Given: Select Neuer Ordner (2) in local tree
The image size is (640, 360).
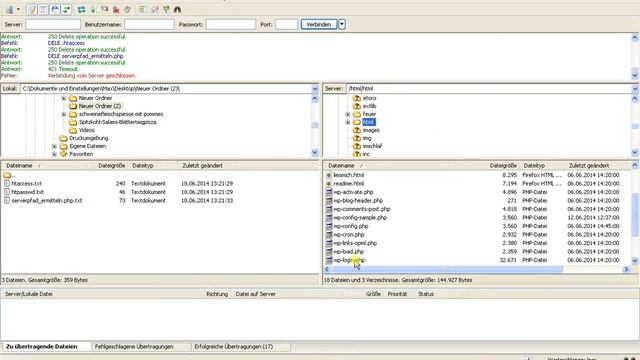Looking at the screenshot, I should point(100,106).
